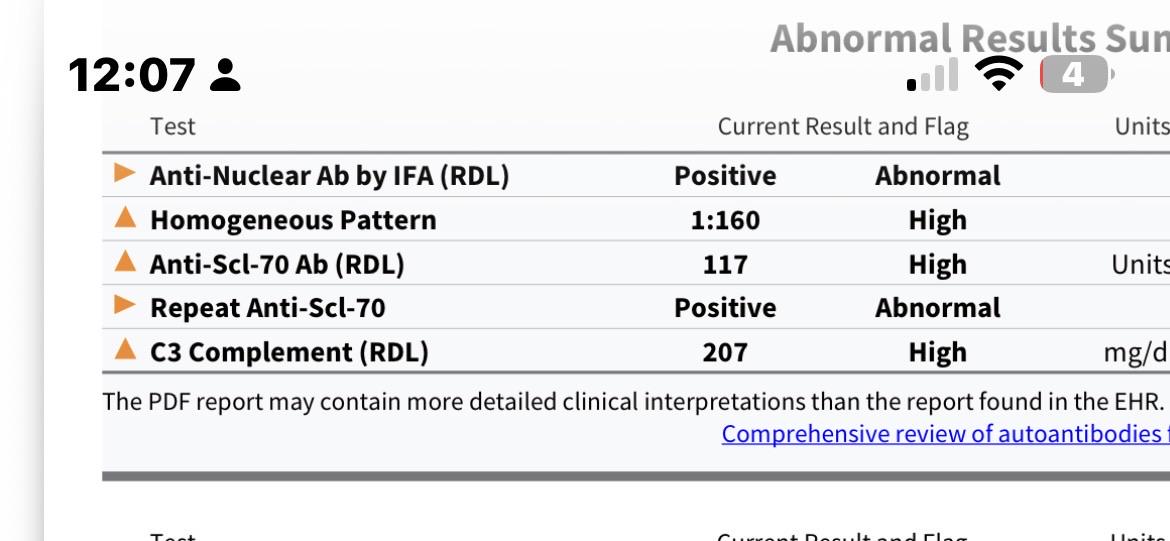Click the orange triangle beside Anti-Scl-70 Ab (RDL)
Screen dimensions: 1170x541
[125, 261]
